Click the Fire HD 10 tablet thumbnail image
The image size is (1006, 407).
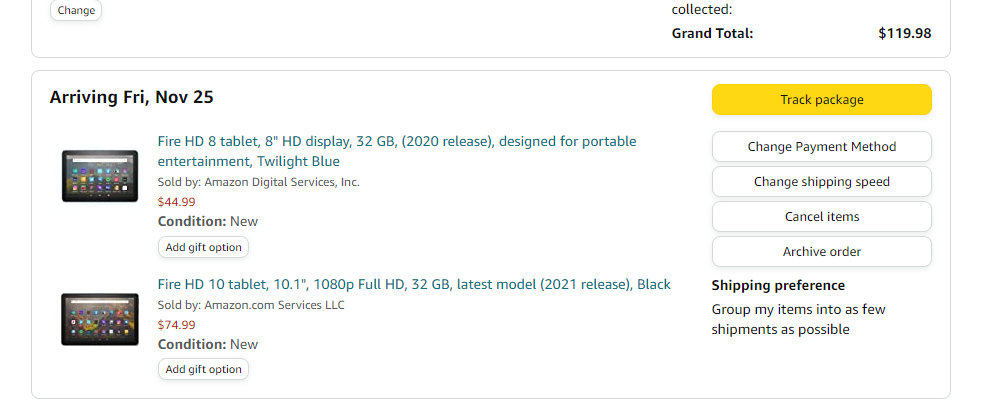click(100, 319)
